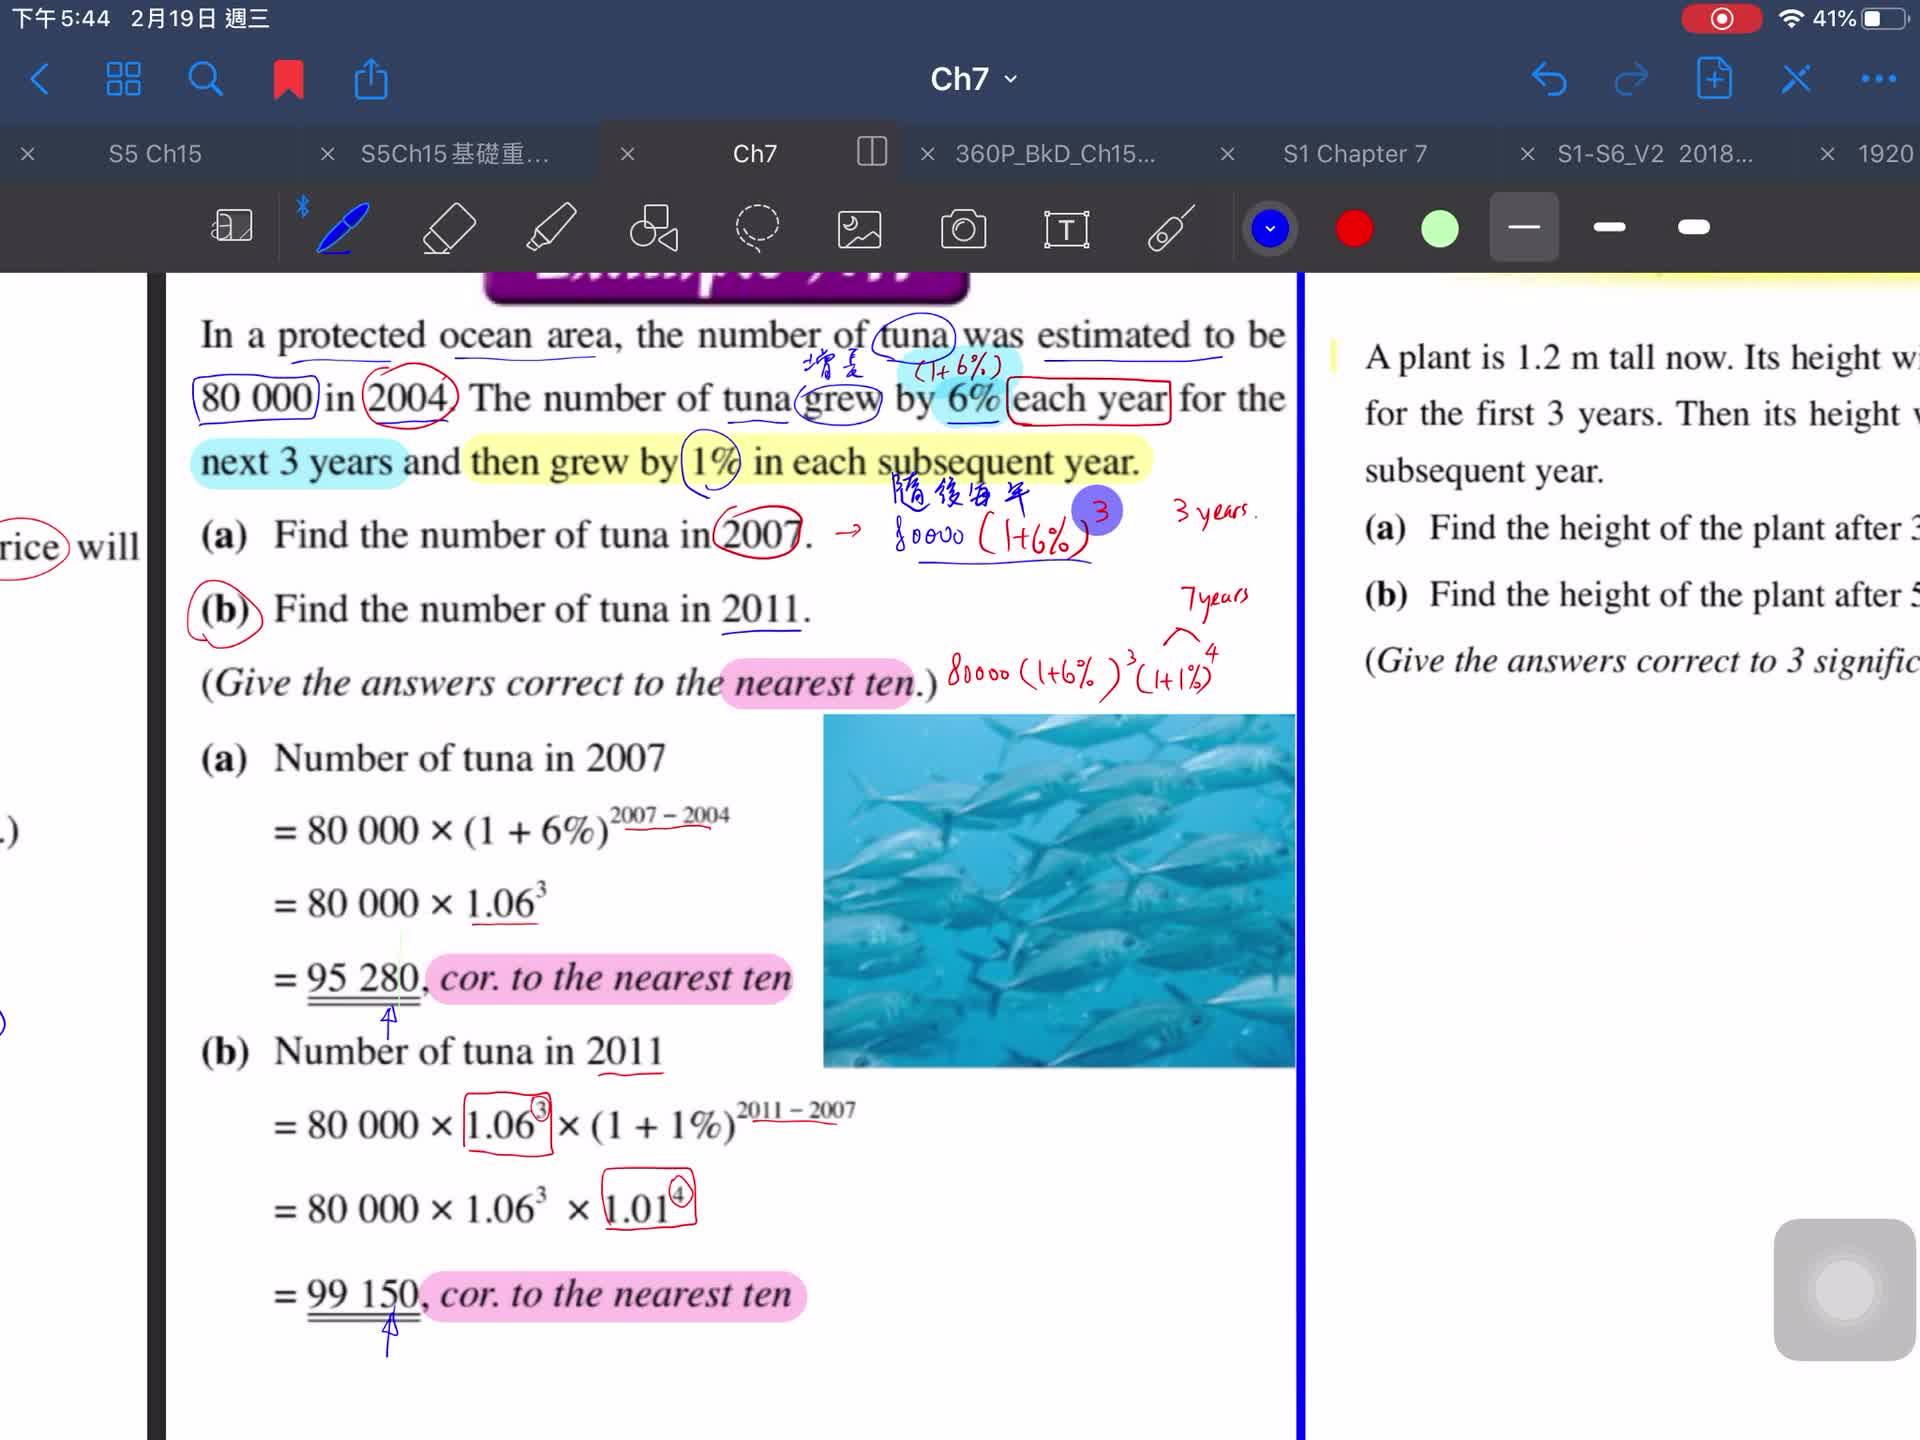Viewport: 1920px width, 1440px height.
Task: Undo the last annotation
Action: coord(1549,78)
